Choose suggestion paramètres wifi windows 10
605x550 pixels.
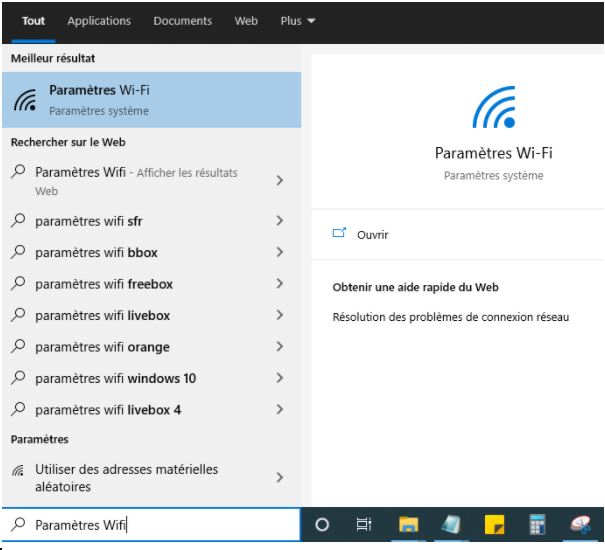pyautogui.click(x=152, y=378)
